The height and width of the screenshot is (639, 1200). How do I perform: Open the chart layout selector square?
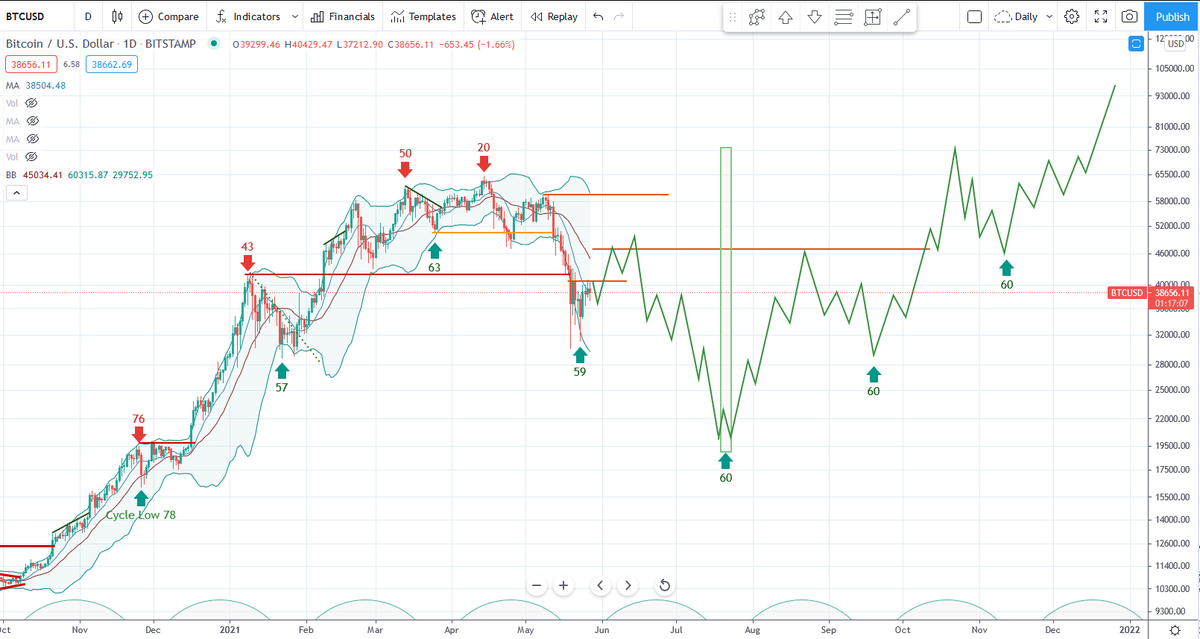pos(974,17)
